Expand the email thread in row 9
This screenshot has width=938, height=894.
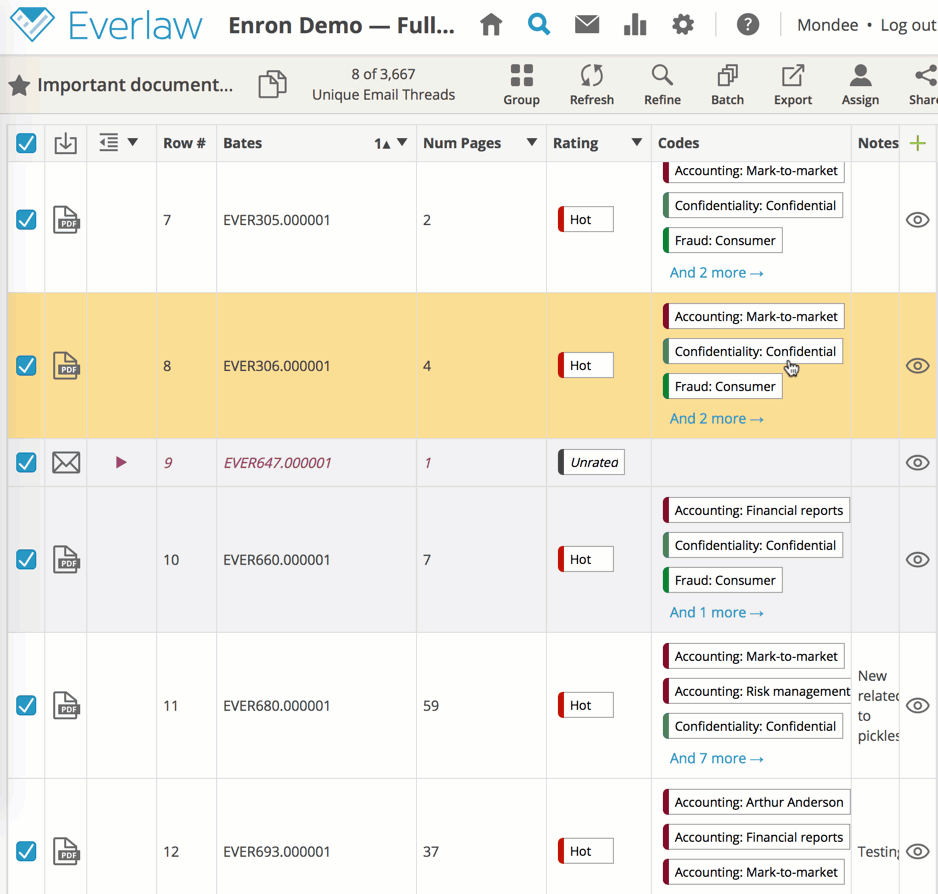point(121,463)
